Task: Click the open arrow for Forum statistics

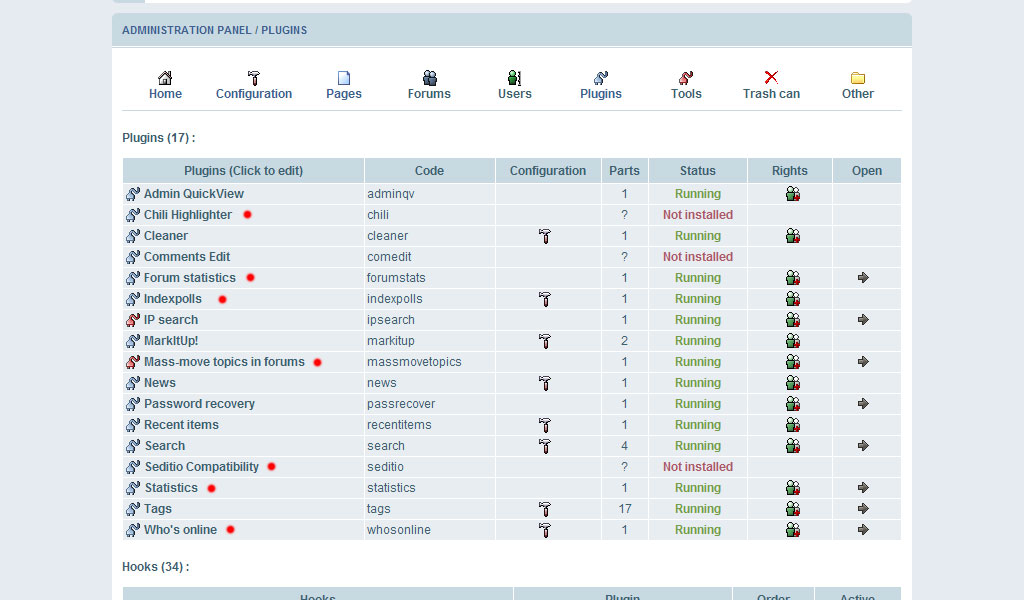Action: [864, 278]
